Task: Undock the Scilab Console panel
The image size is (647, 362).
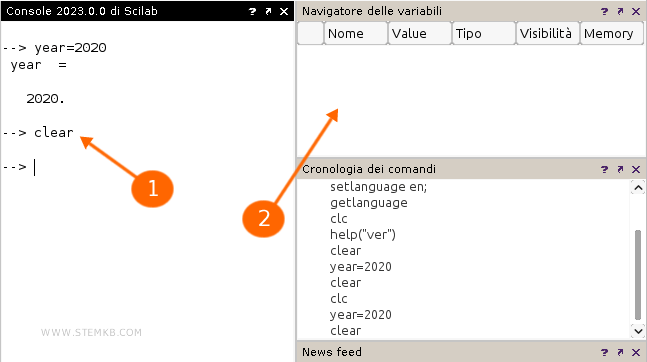Action: 268,12
